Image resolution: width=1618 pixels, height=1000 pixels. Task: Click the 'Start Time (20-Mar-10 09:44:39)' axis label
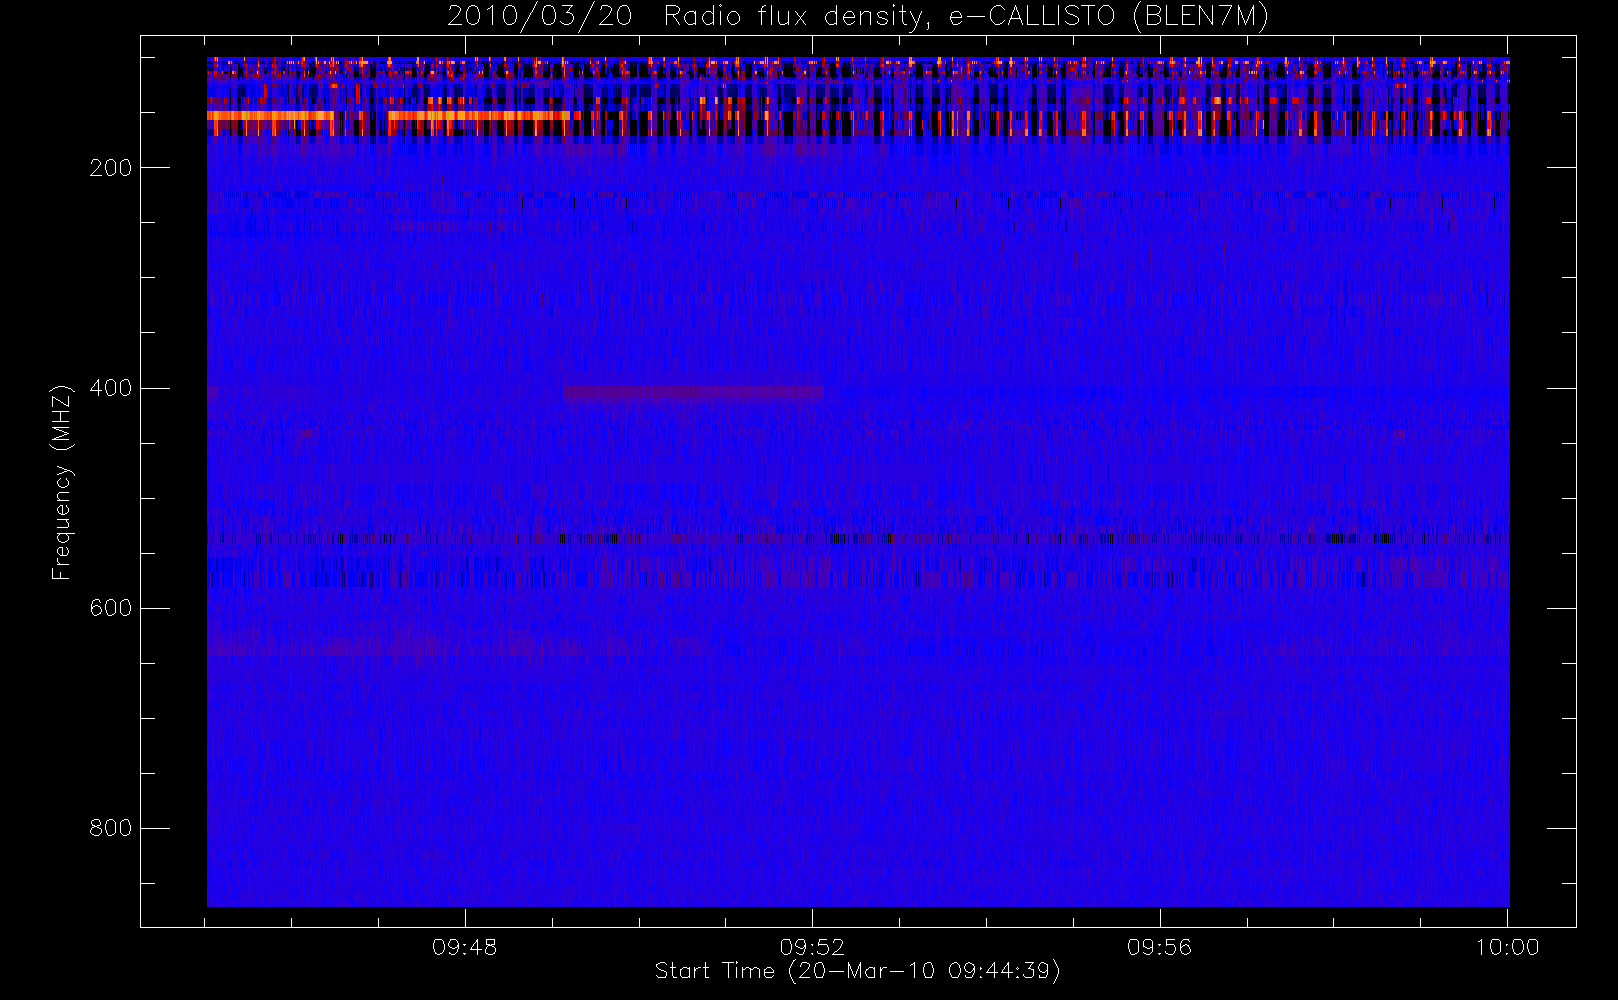[x=857, y=971]
